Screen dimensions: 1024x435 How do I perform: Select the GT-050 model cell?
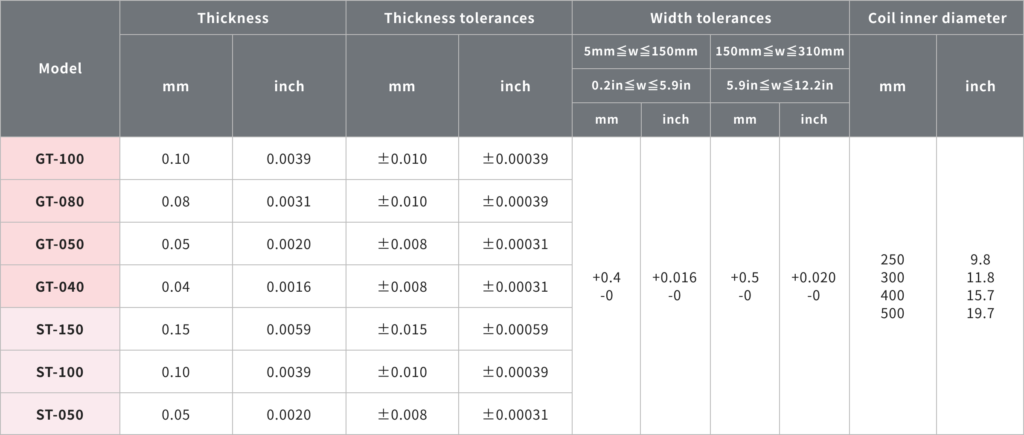pyautogui.click(x=60, y=244)
